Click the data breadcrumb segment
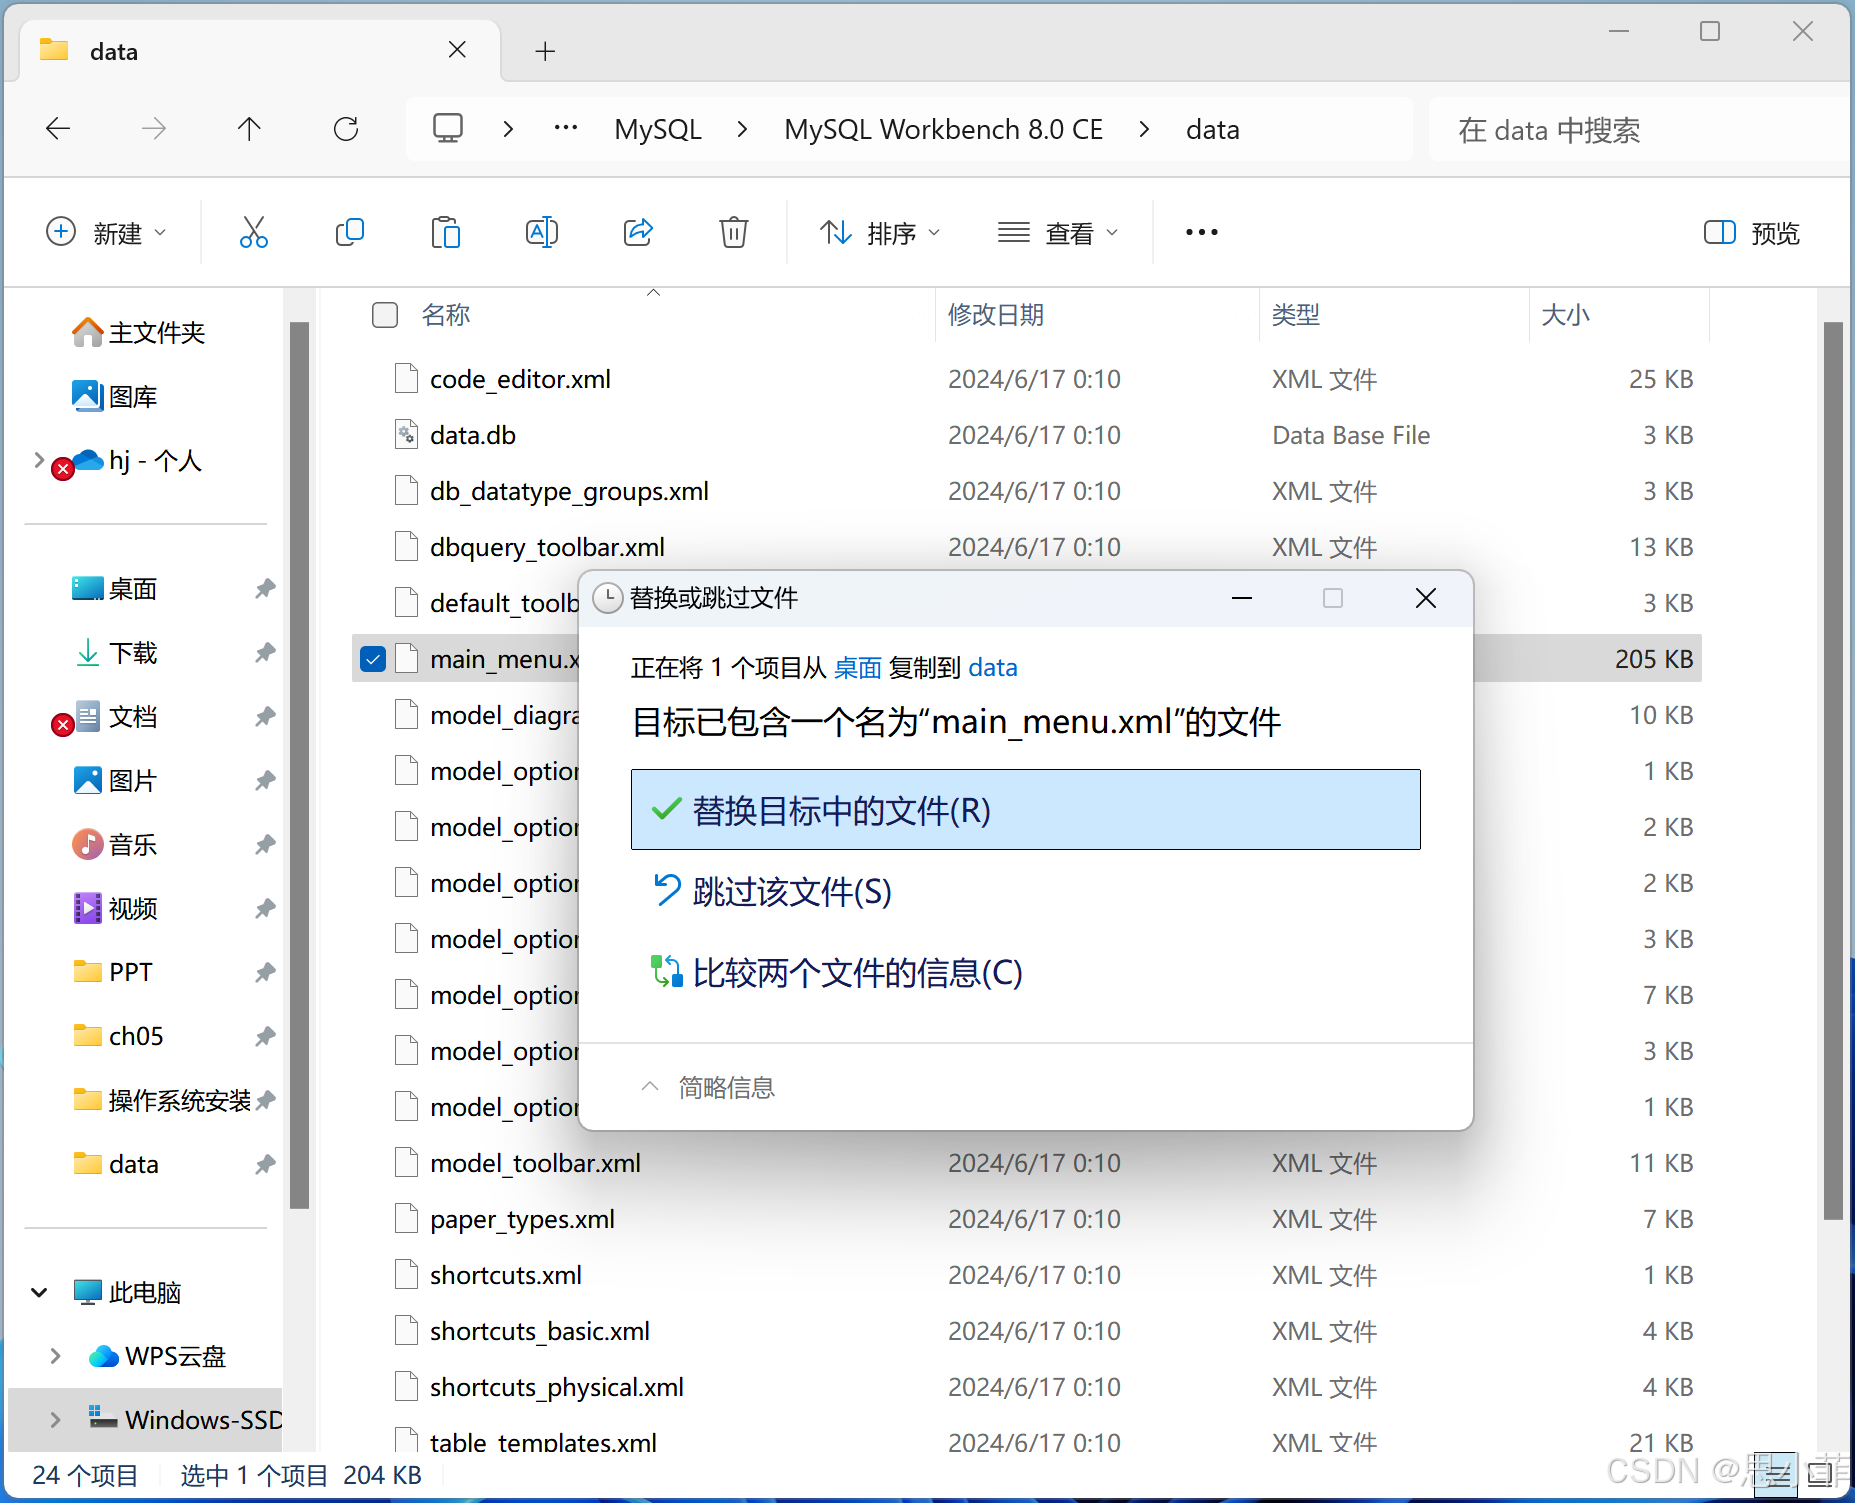 (x=1213, y=129)
